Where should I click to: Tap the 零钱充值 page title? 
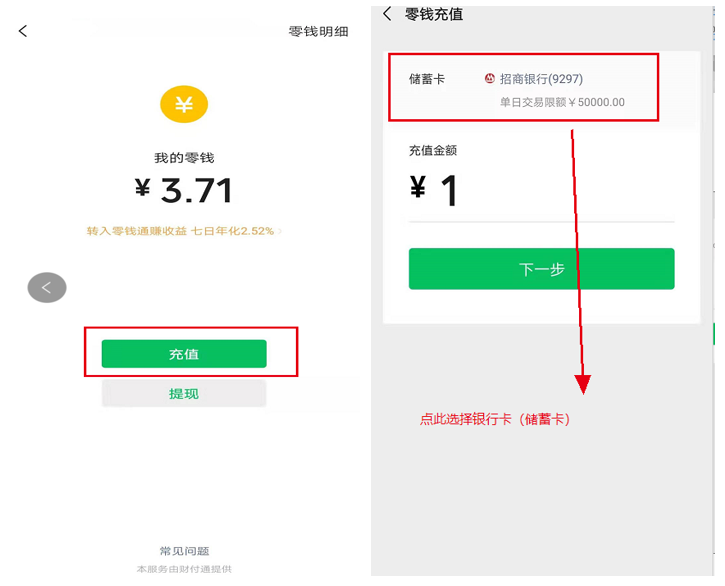434,14
